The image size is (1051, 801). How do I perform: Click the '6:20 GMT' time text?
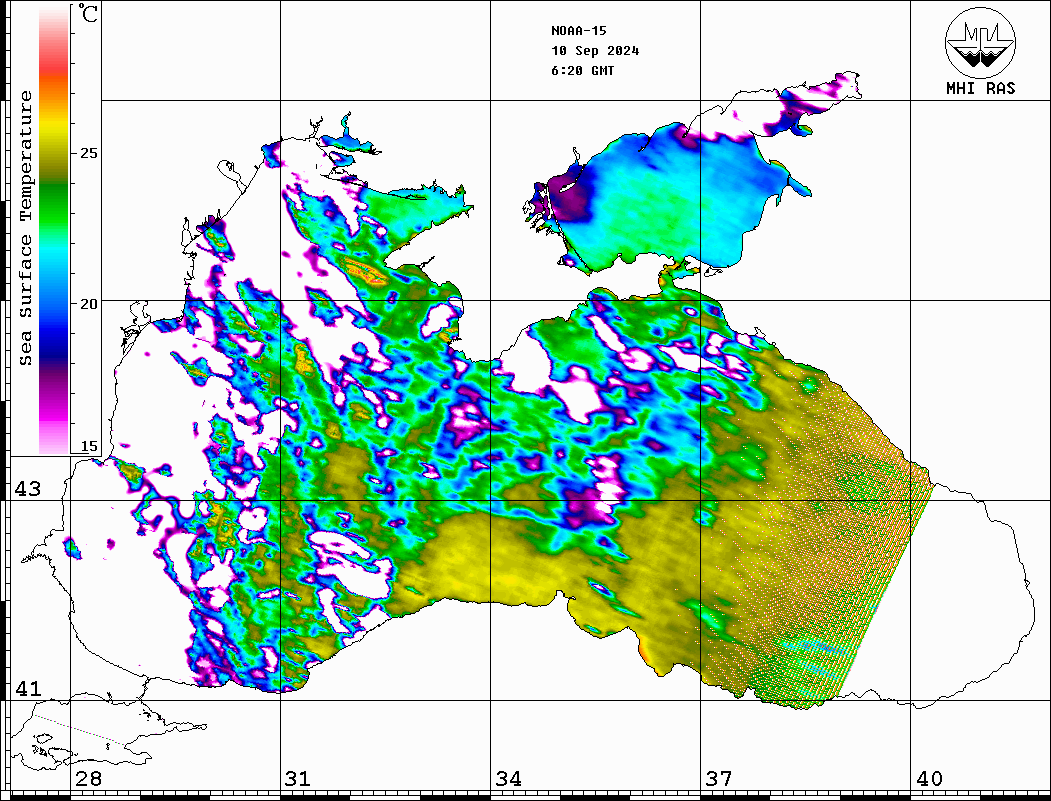click(582, 71)
